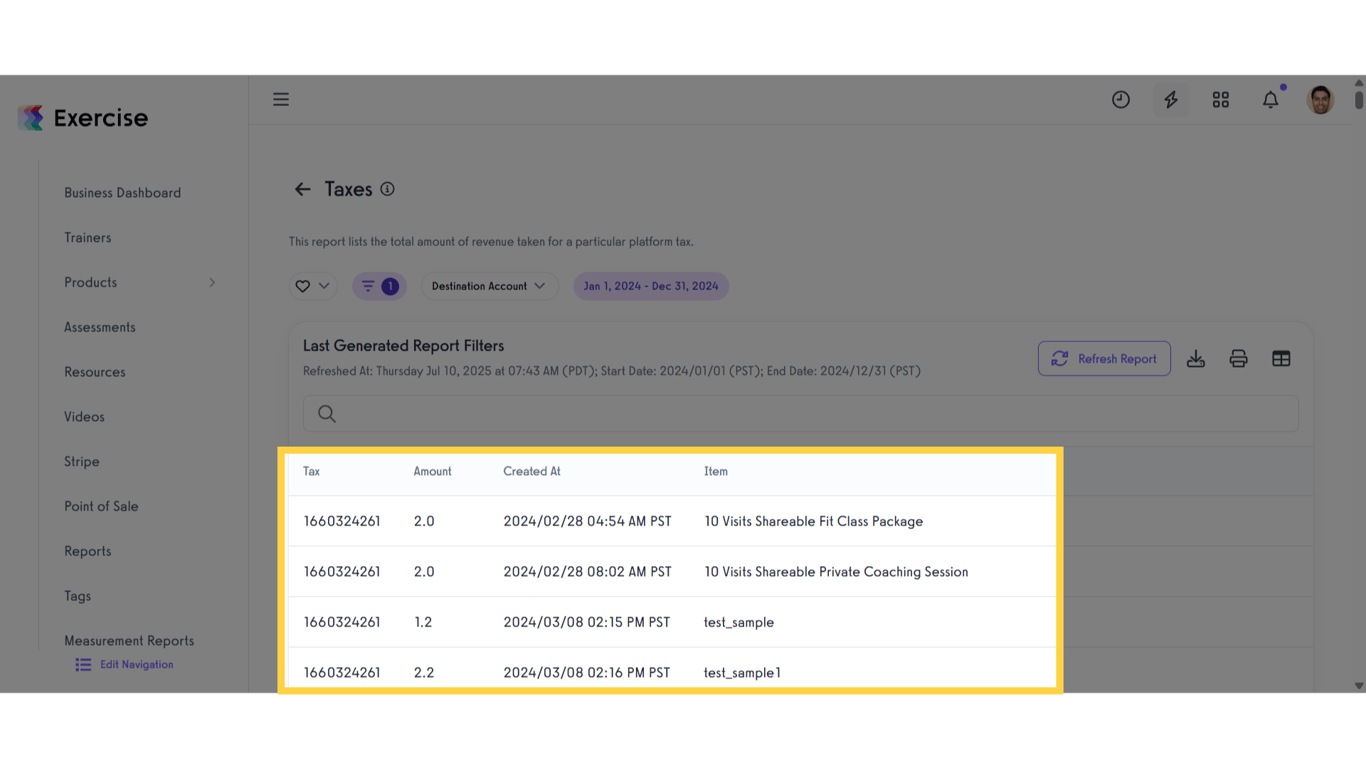Open the user profile avatar

tap(1320, 100)
